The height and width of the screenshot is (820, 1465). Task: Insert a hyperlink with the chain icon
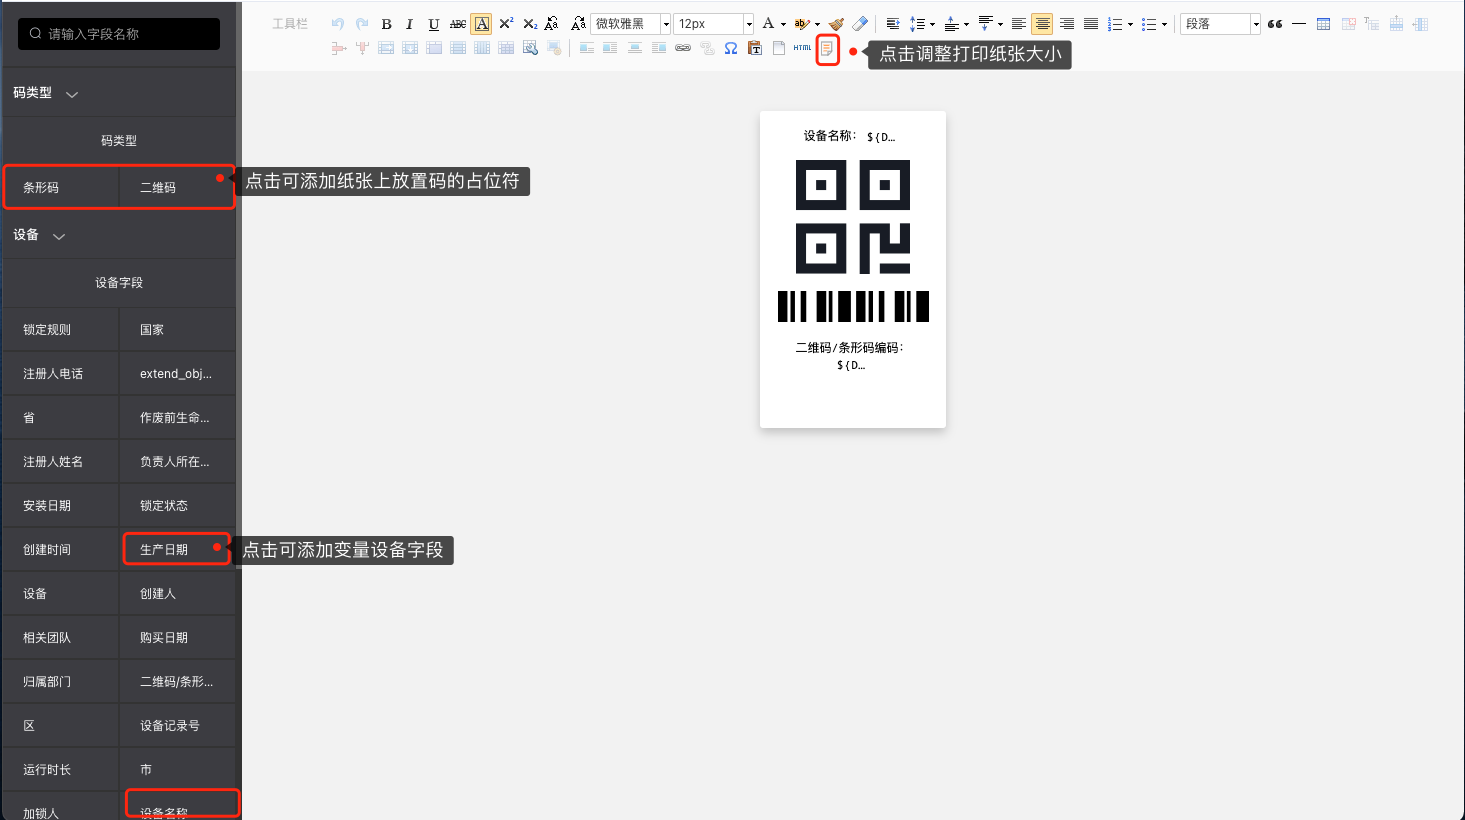[683, 48]
